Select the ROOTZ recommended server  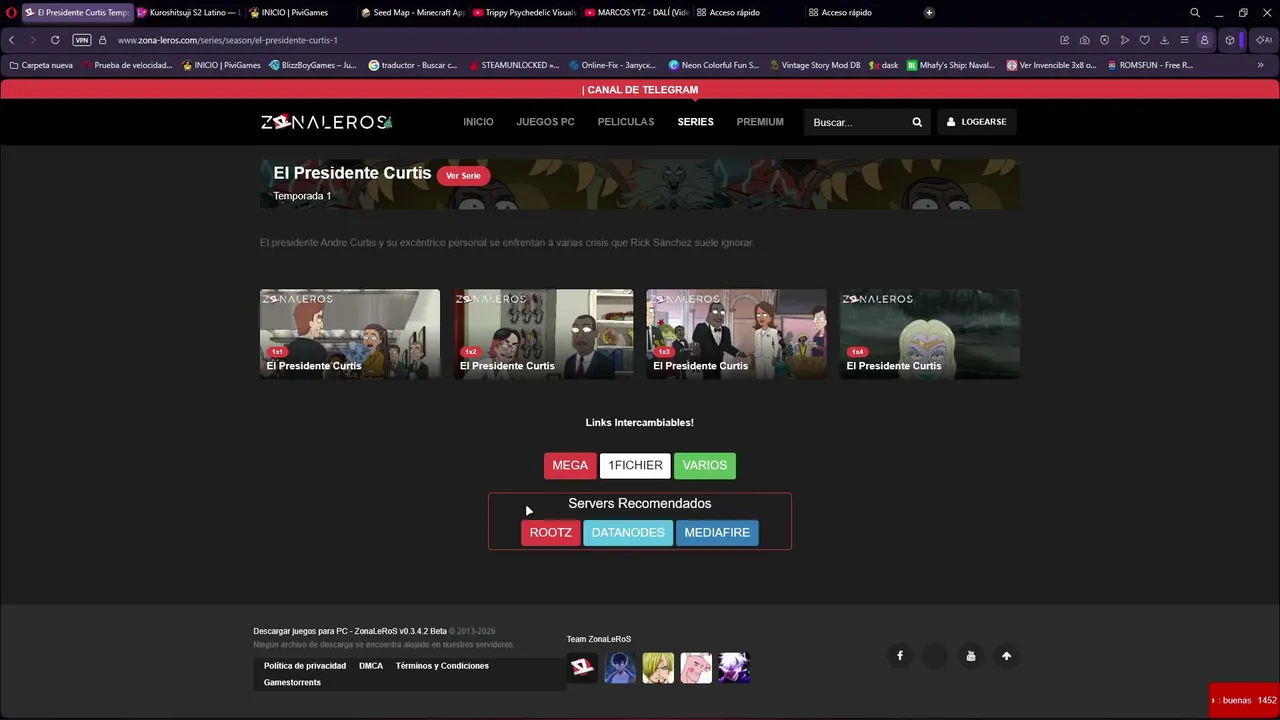pyautogui.click(x=551, y=533)
